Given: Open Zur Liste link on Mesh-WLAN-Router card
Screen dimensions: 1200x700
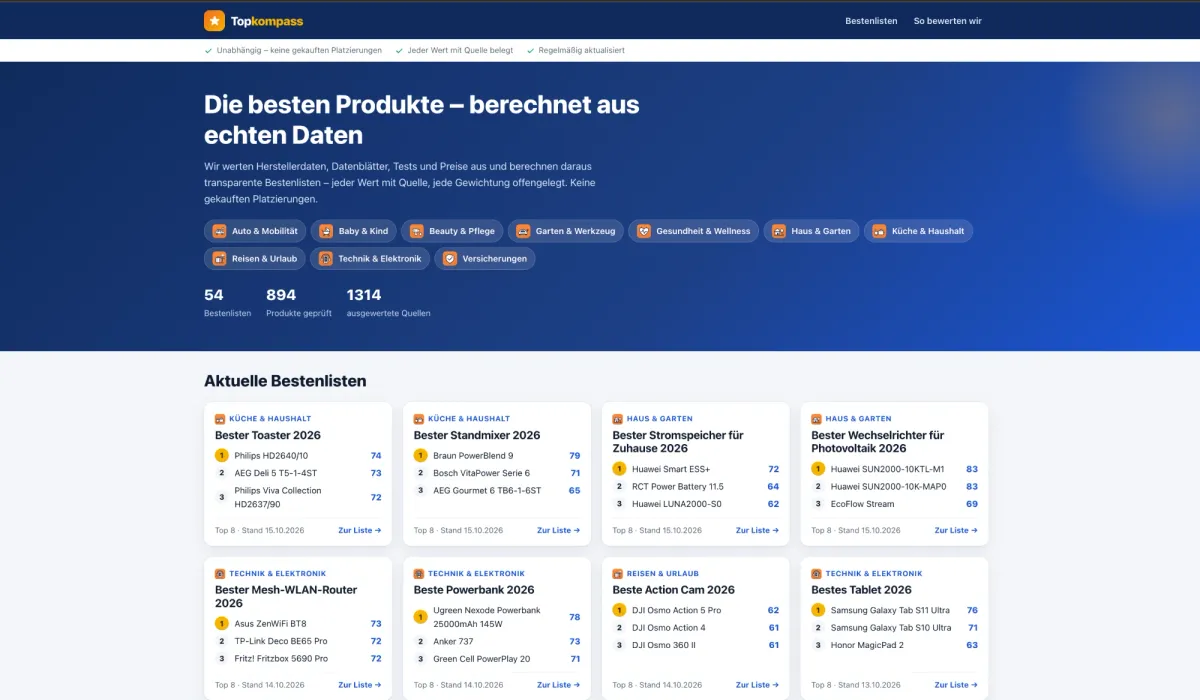Looking at the screenshot, I should (360, 685).
